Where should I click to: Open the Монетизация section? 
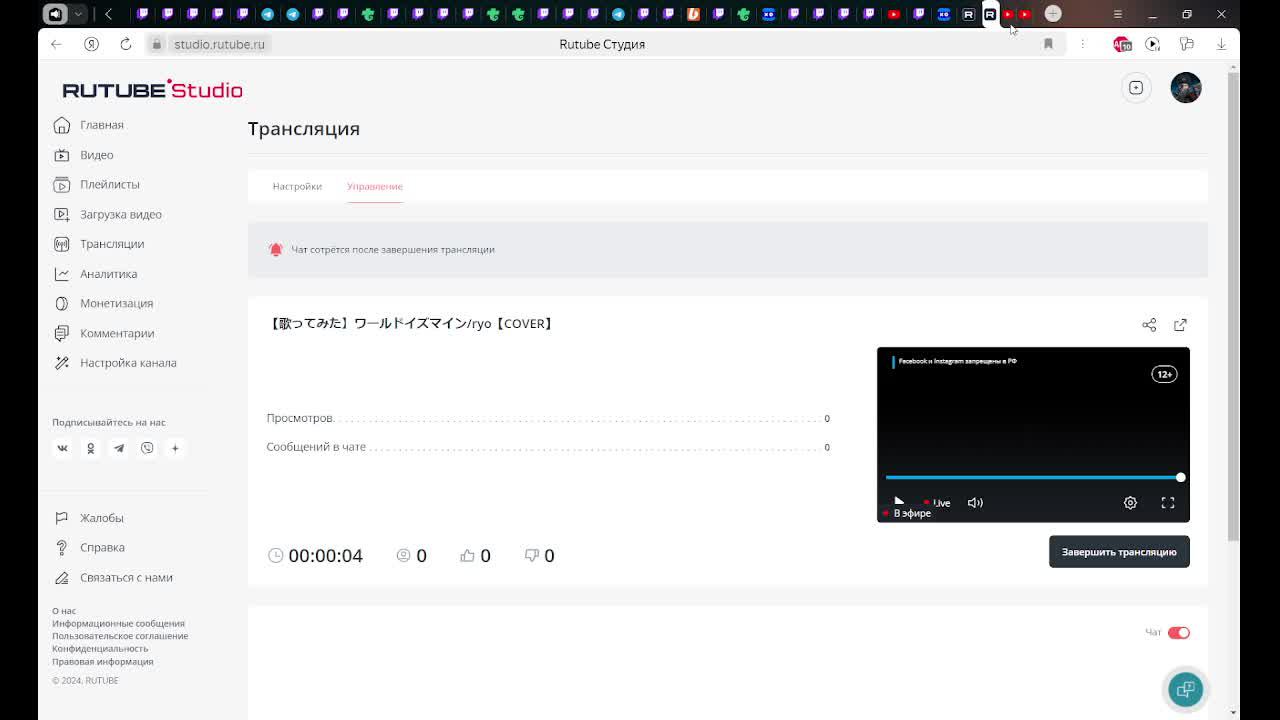104,303
